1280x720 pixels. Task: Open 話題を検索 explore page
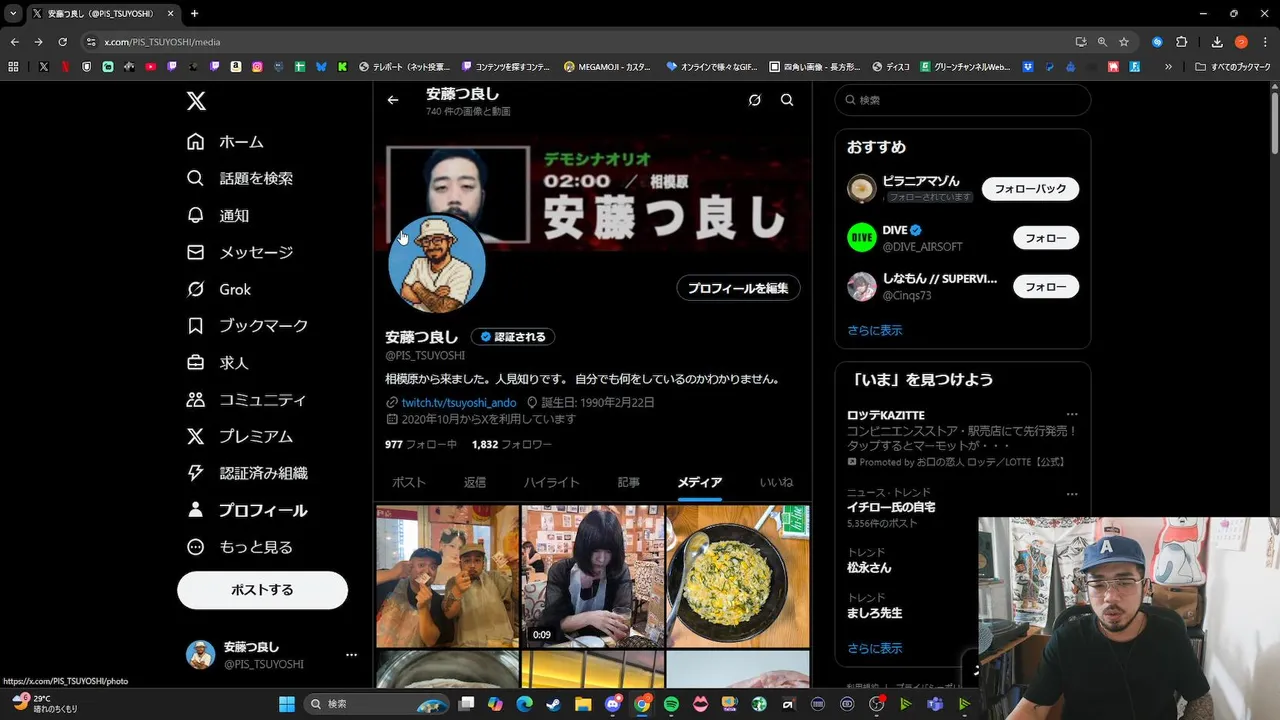(x=240, y=178)
